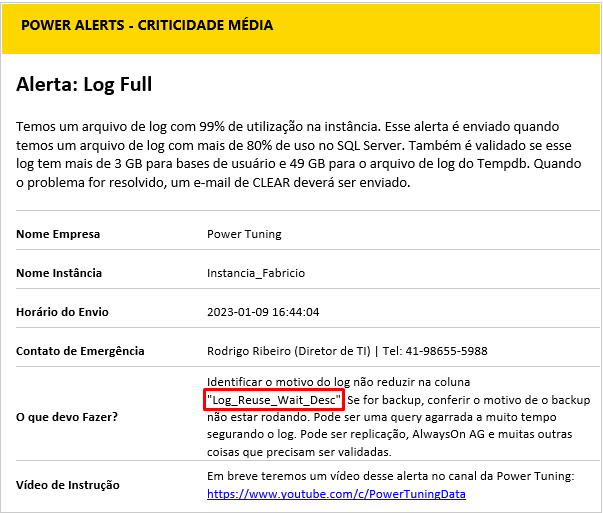Select the '"Log_Reuse_Wait_Desc"' column name text
Viewport: 603px width, 513px height.
pyautogui.click(x=273, y=400)
